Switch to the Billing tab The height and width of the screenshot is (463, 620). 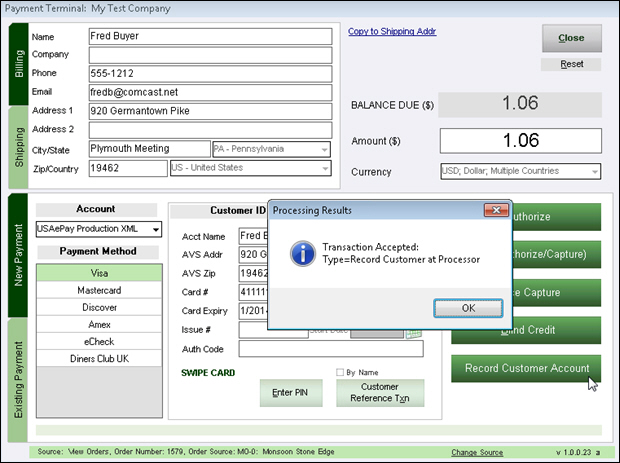19,62
